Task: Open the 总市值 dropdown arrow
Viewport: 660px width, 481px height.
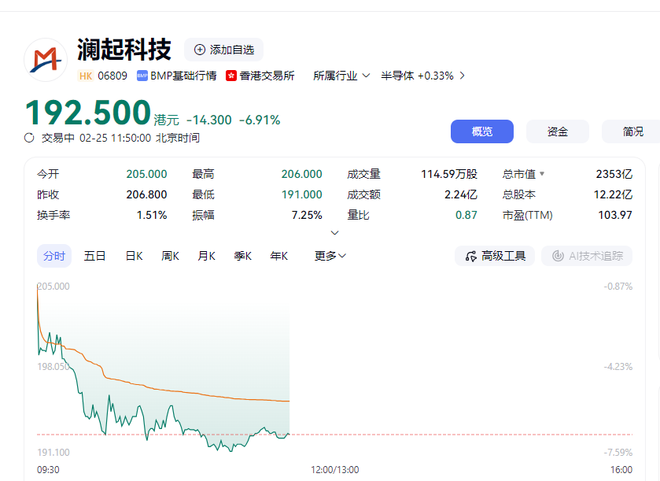Action: tap(542, 174)
